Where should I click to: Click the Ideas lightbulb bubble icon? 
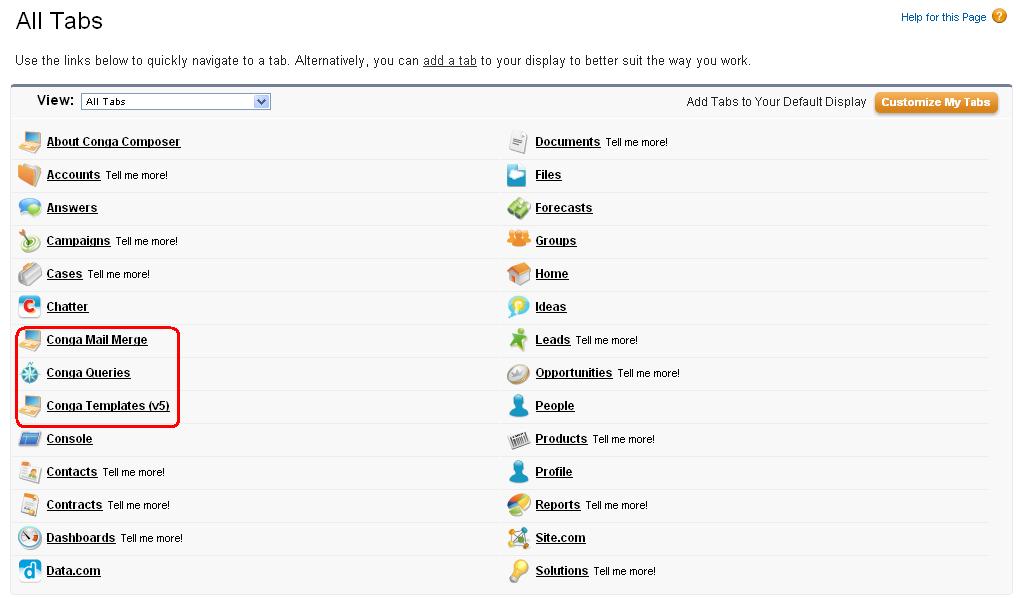[519, 307]
